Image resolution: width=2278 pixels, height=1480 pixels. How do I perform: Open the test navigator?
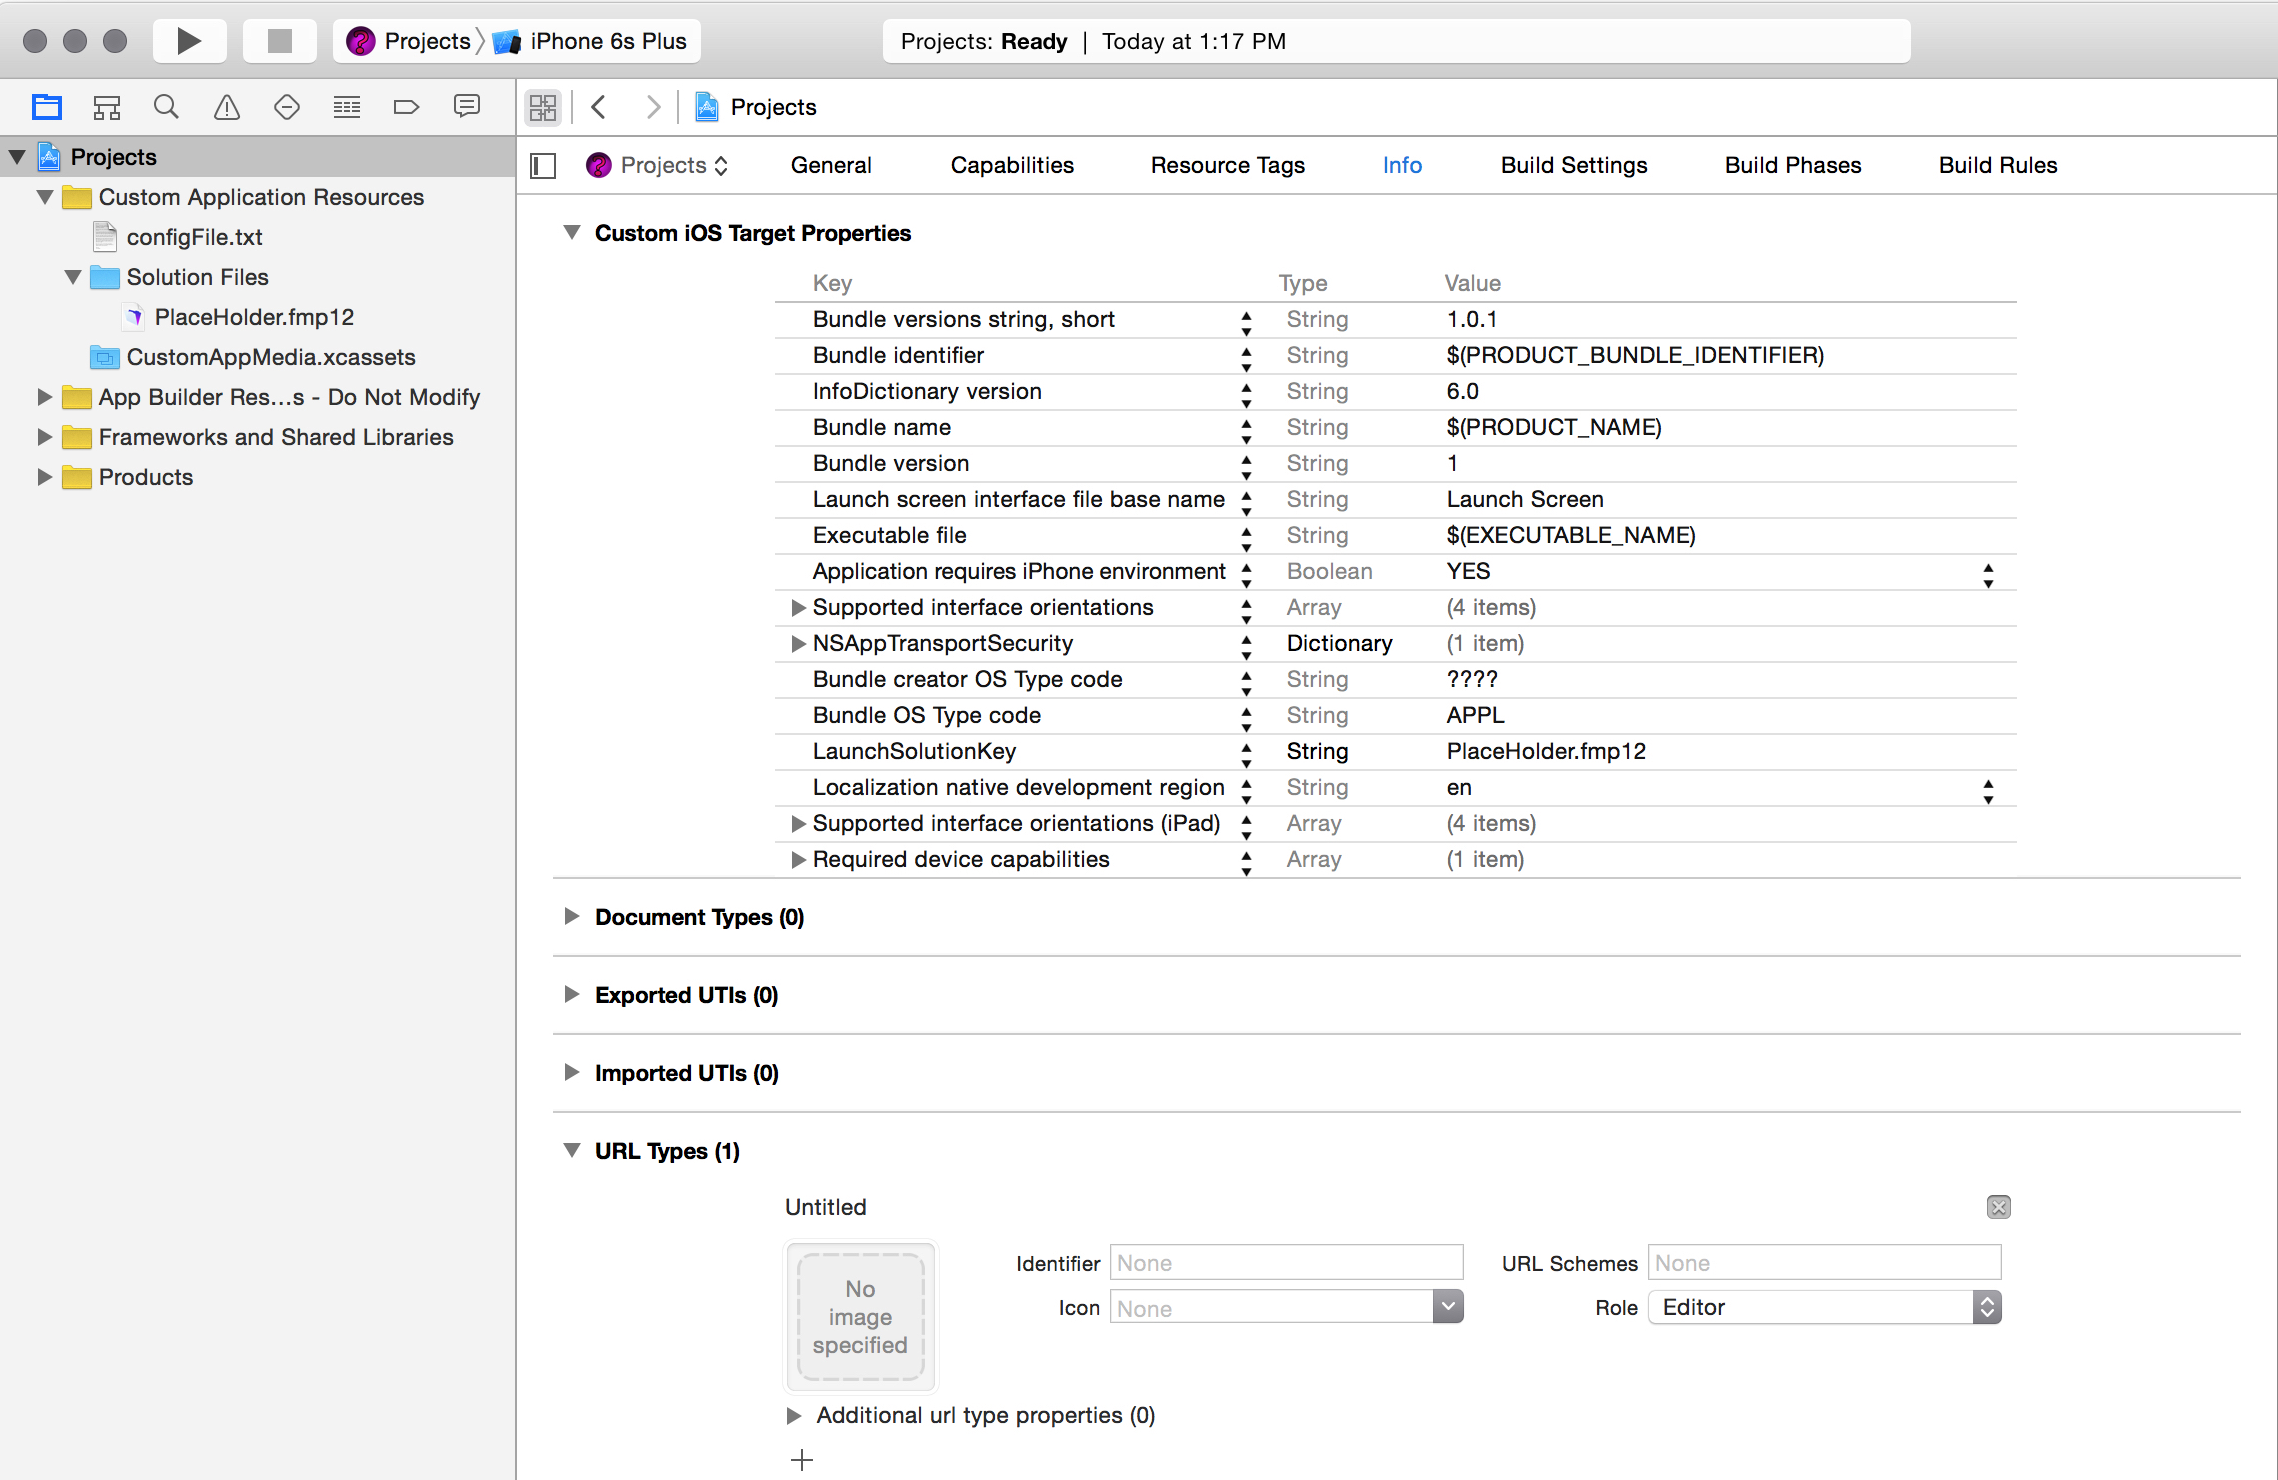click(286, 106)
